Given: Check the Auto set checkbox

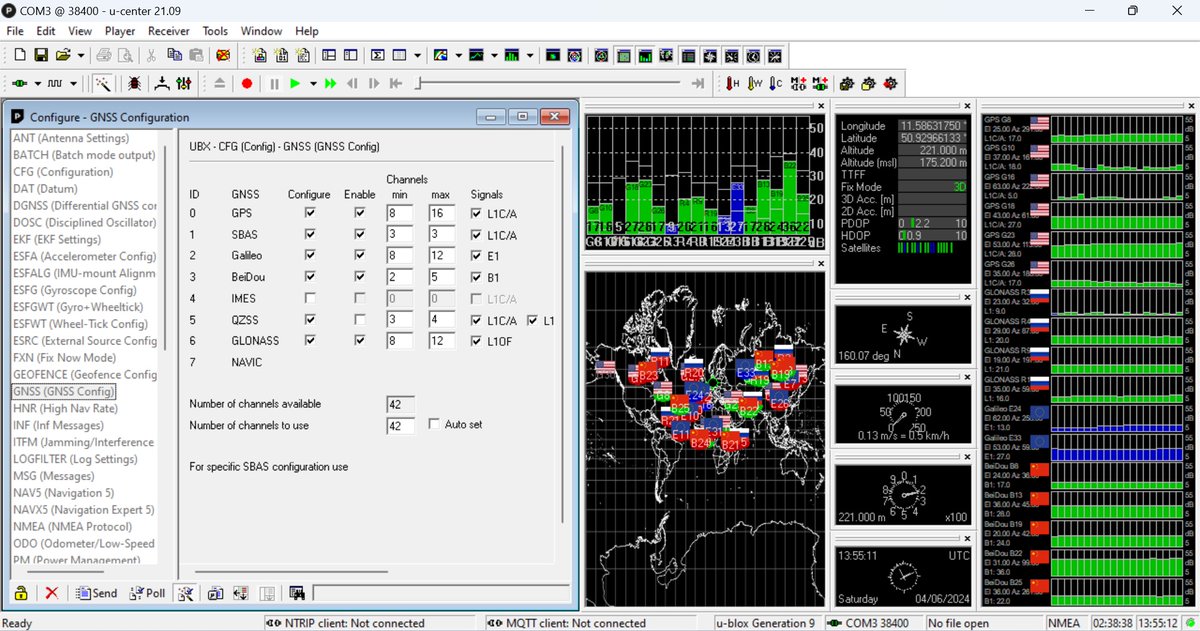Looking at the screenshot, I should coord(434,424).
